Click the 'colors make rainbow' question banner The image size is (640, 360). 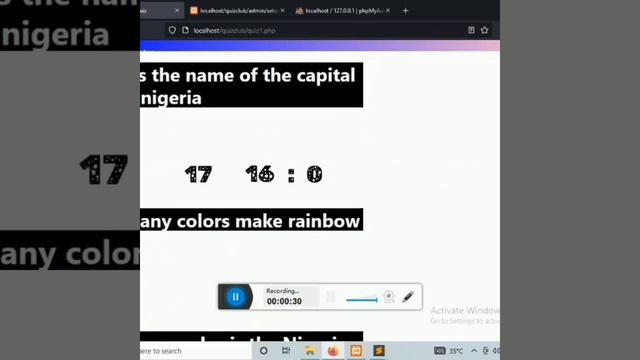251,220
